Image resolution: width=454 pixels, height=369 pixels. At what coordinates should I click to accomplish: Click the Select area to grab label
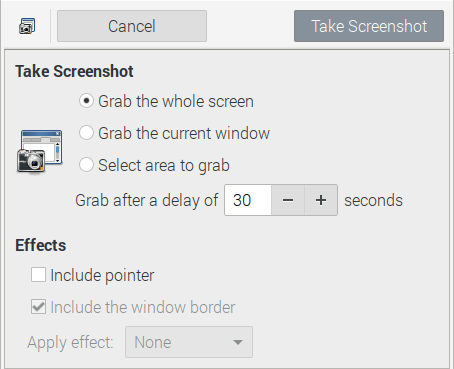point(164,166)
